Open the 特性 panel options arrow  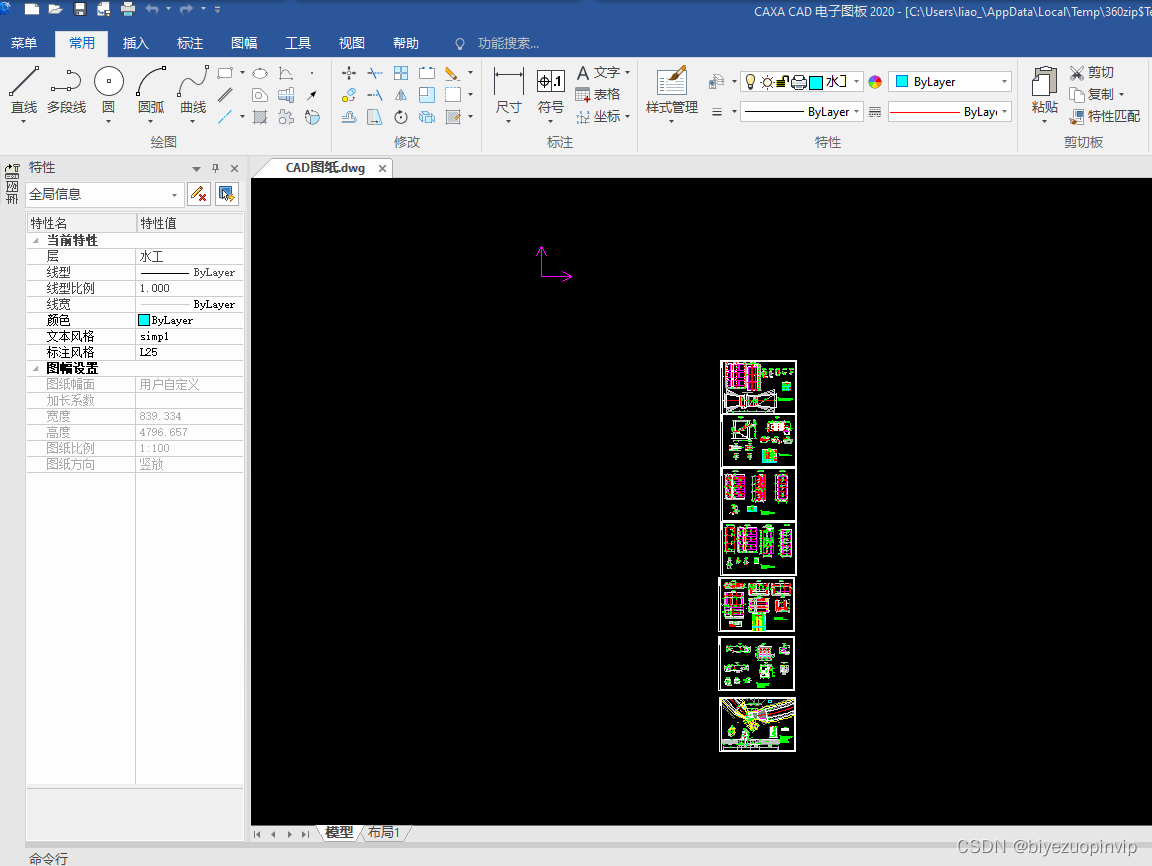tap(196, 168)
